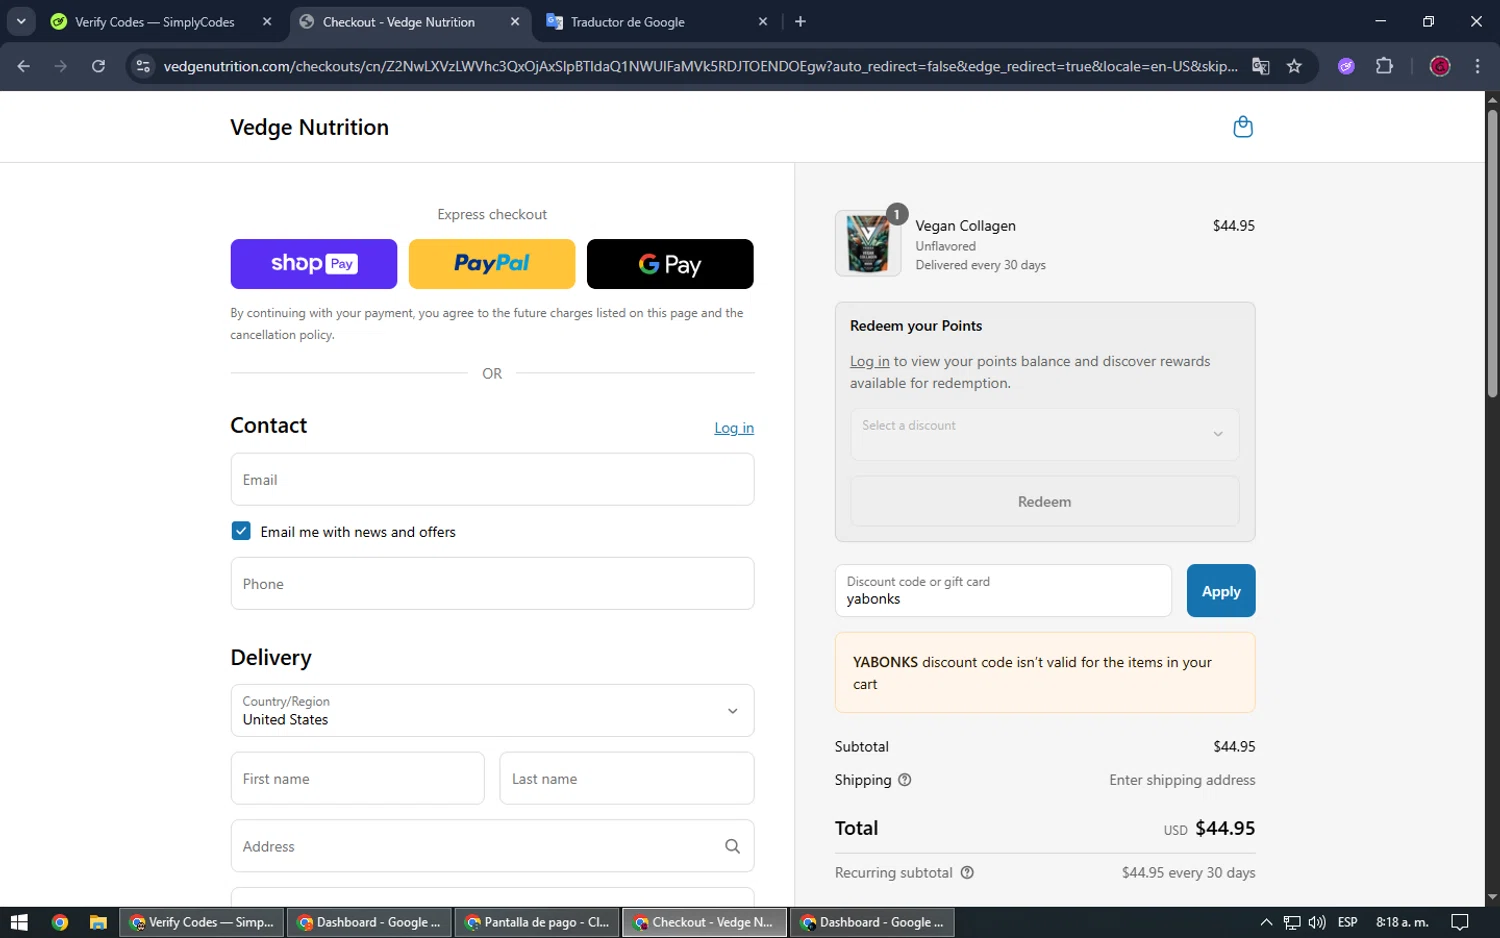Show hidden system tray icons
Screen dimensions: 1500x938
point(1266,922)
